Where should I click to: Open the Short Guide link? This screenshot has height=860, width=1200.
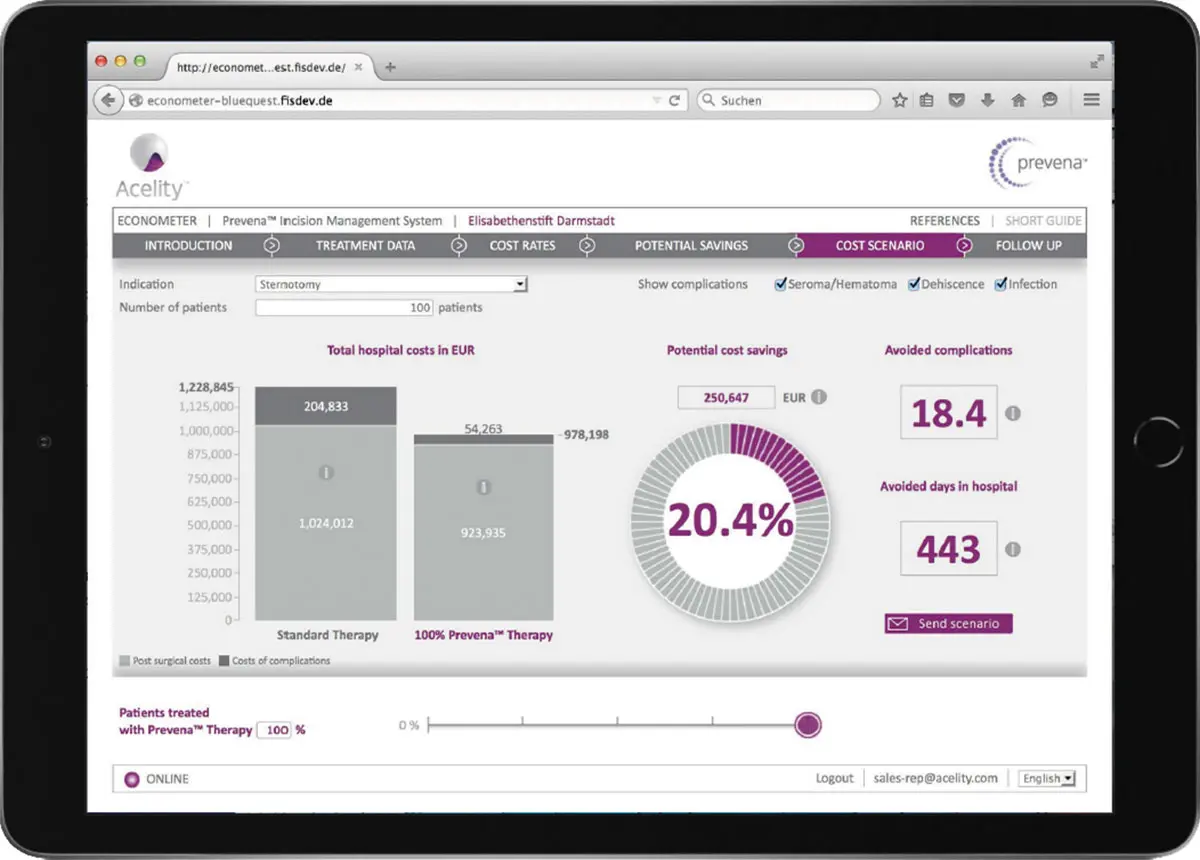[1043, 221]
